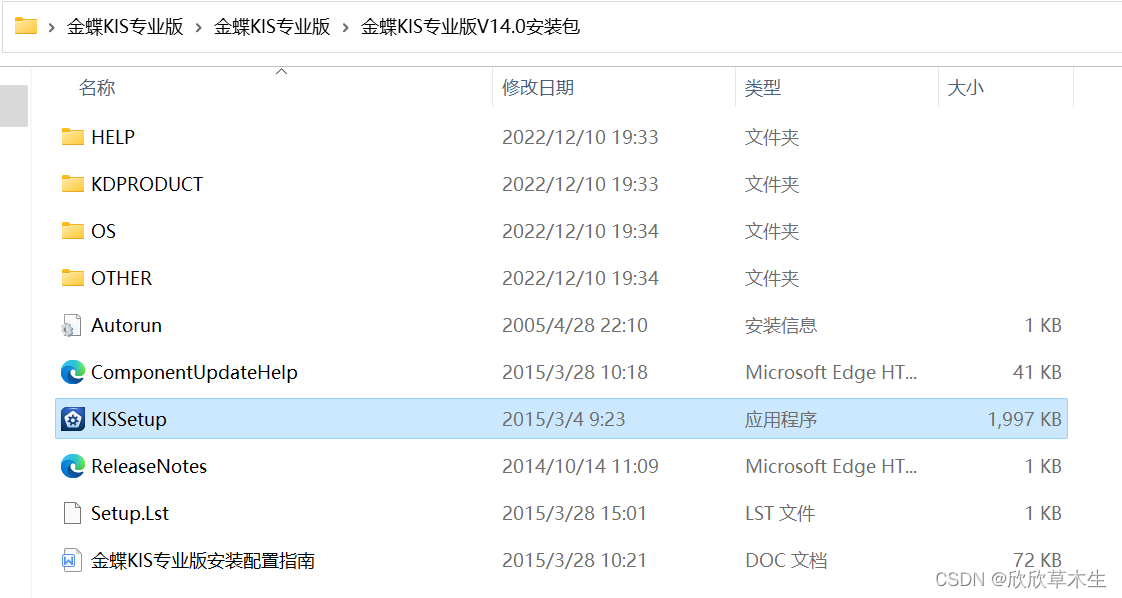
Task: Select the OS folder name
Action: [x=103, y=231]
